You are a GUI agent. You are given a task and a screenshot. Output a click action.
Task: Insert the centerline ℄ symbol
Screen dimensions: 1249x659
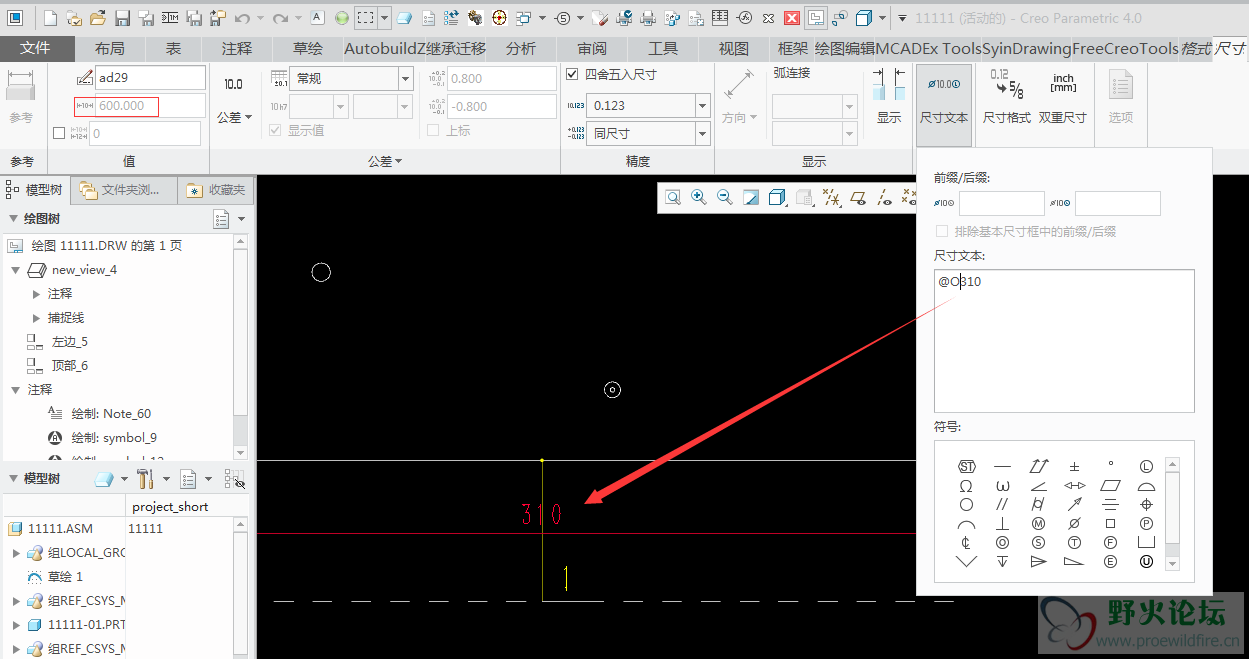[x=966, y=543]
